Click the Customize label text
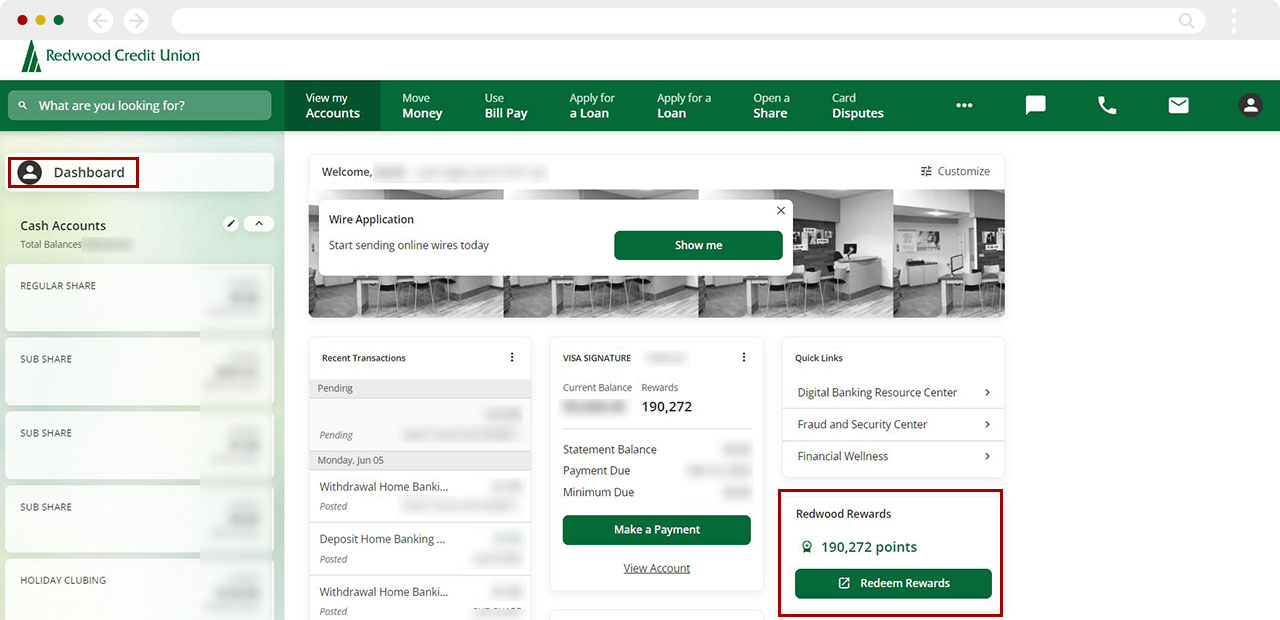Screen dimensions: 1280x620 coord(964,171)
